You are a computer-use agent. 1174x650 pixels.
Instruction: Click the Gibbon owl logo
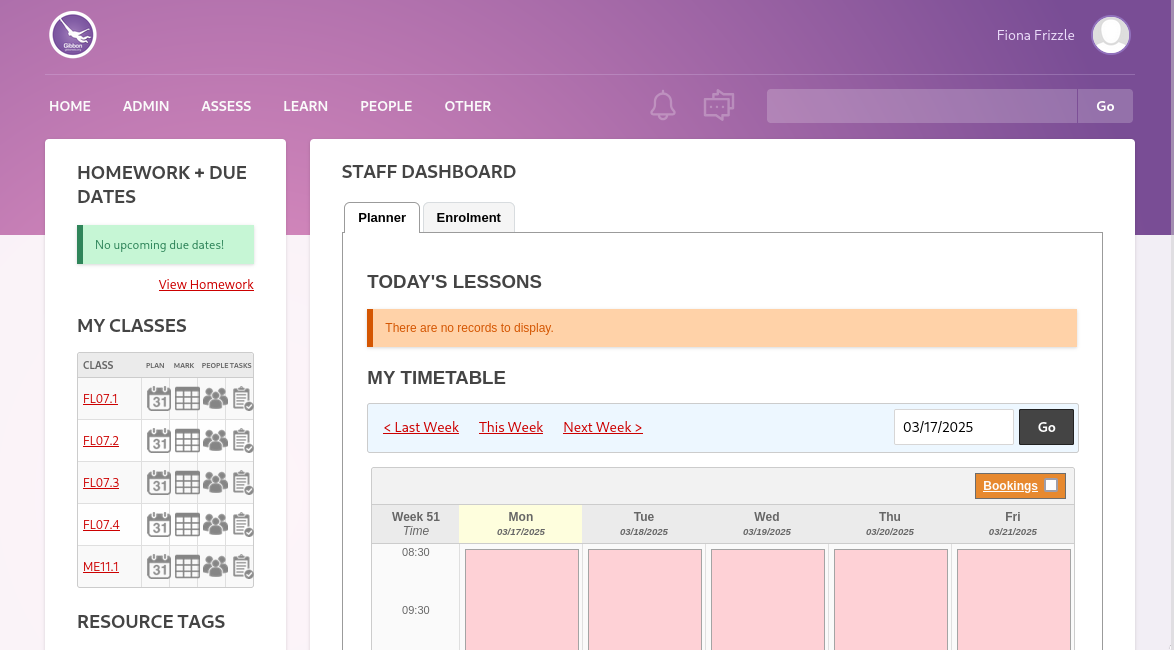[72, 34]
